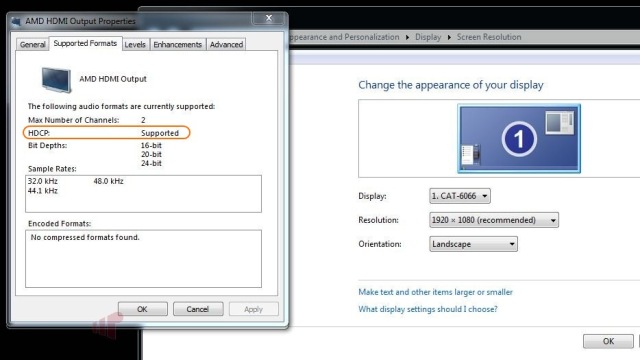Cancel the AMD HDMI Output Properties dialog
The width and height of the screenshot is (640, 360).
[x=198, y=309]
